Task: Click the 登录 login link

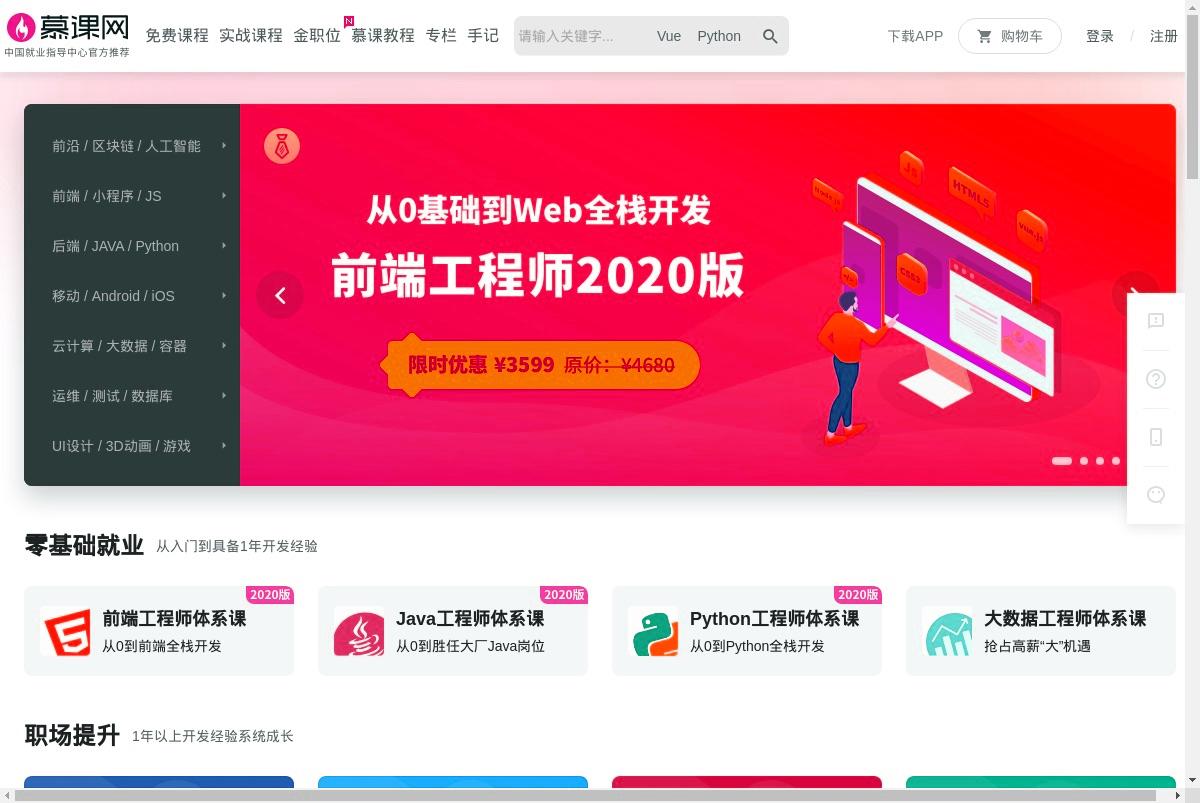Action: point(1100,36)
